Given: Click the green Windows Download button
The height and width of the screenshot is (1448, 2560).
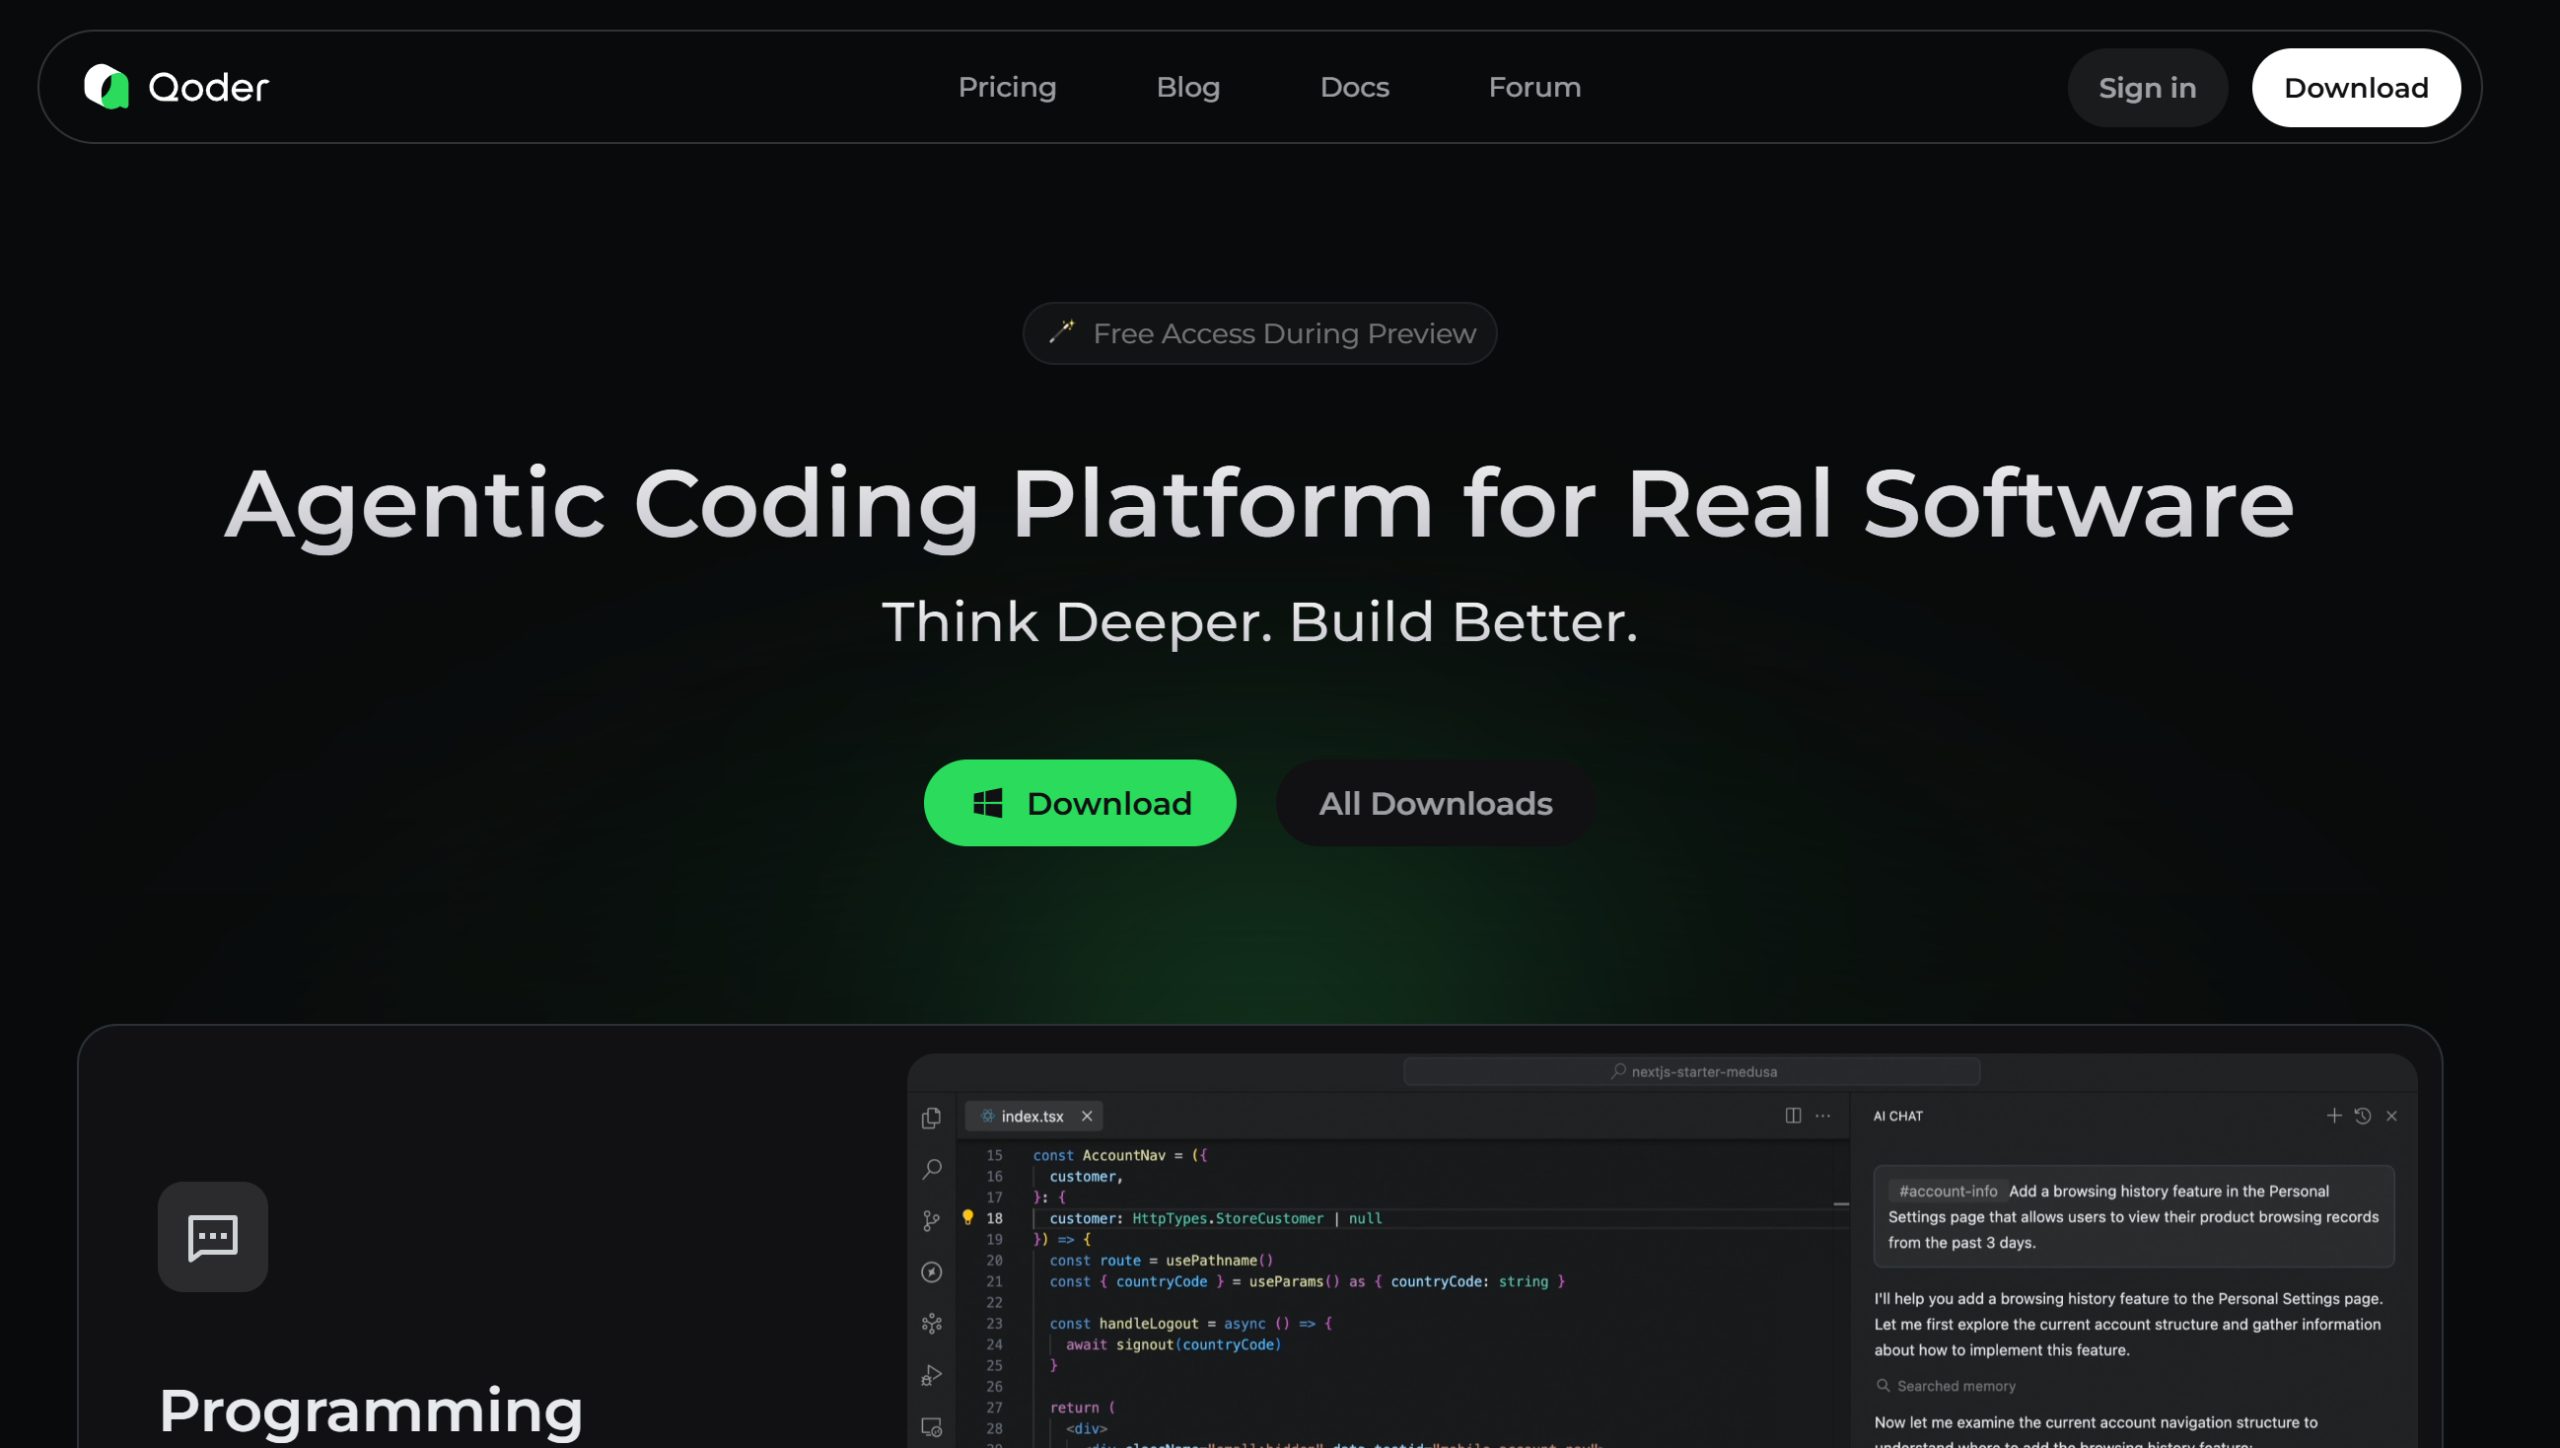Looking at the screenshot, I should [x=1079, y=803].
